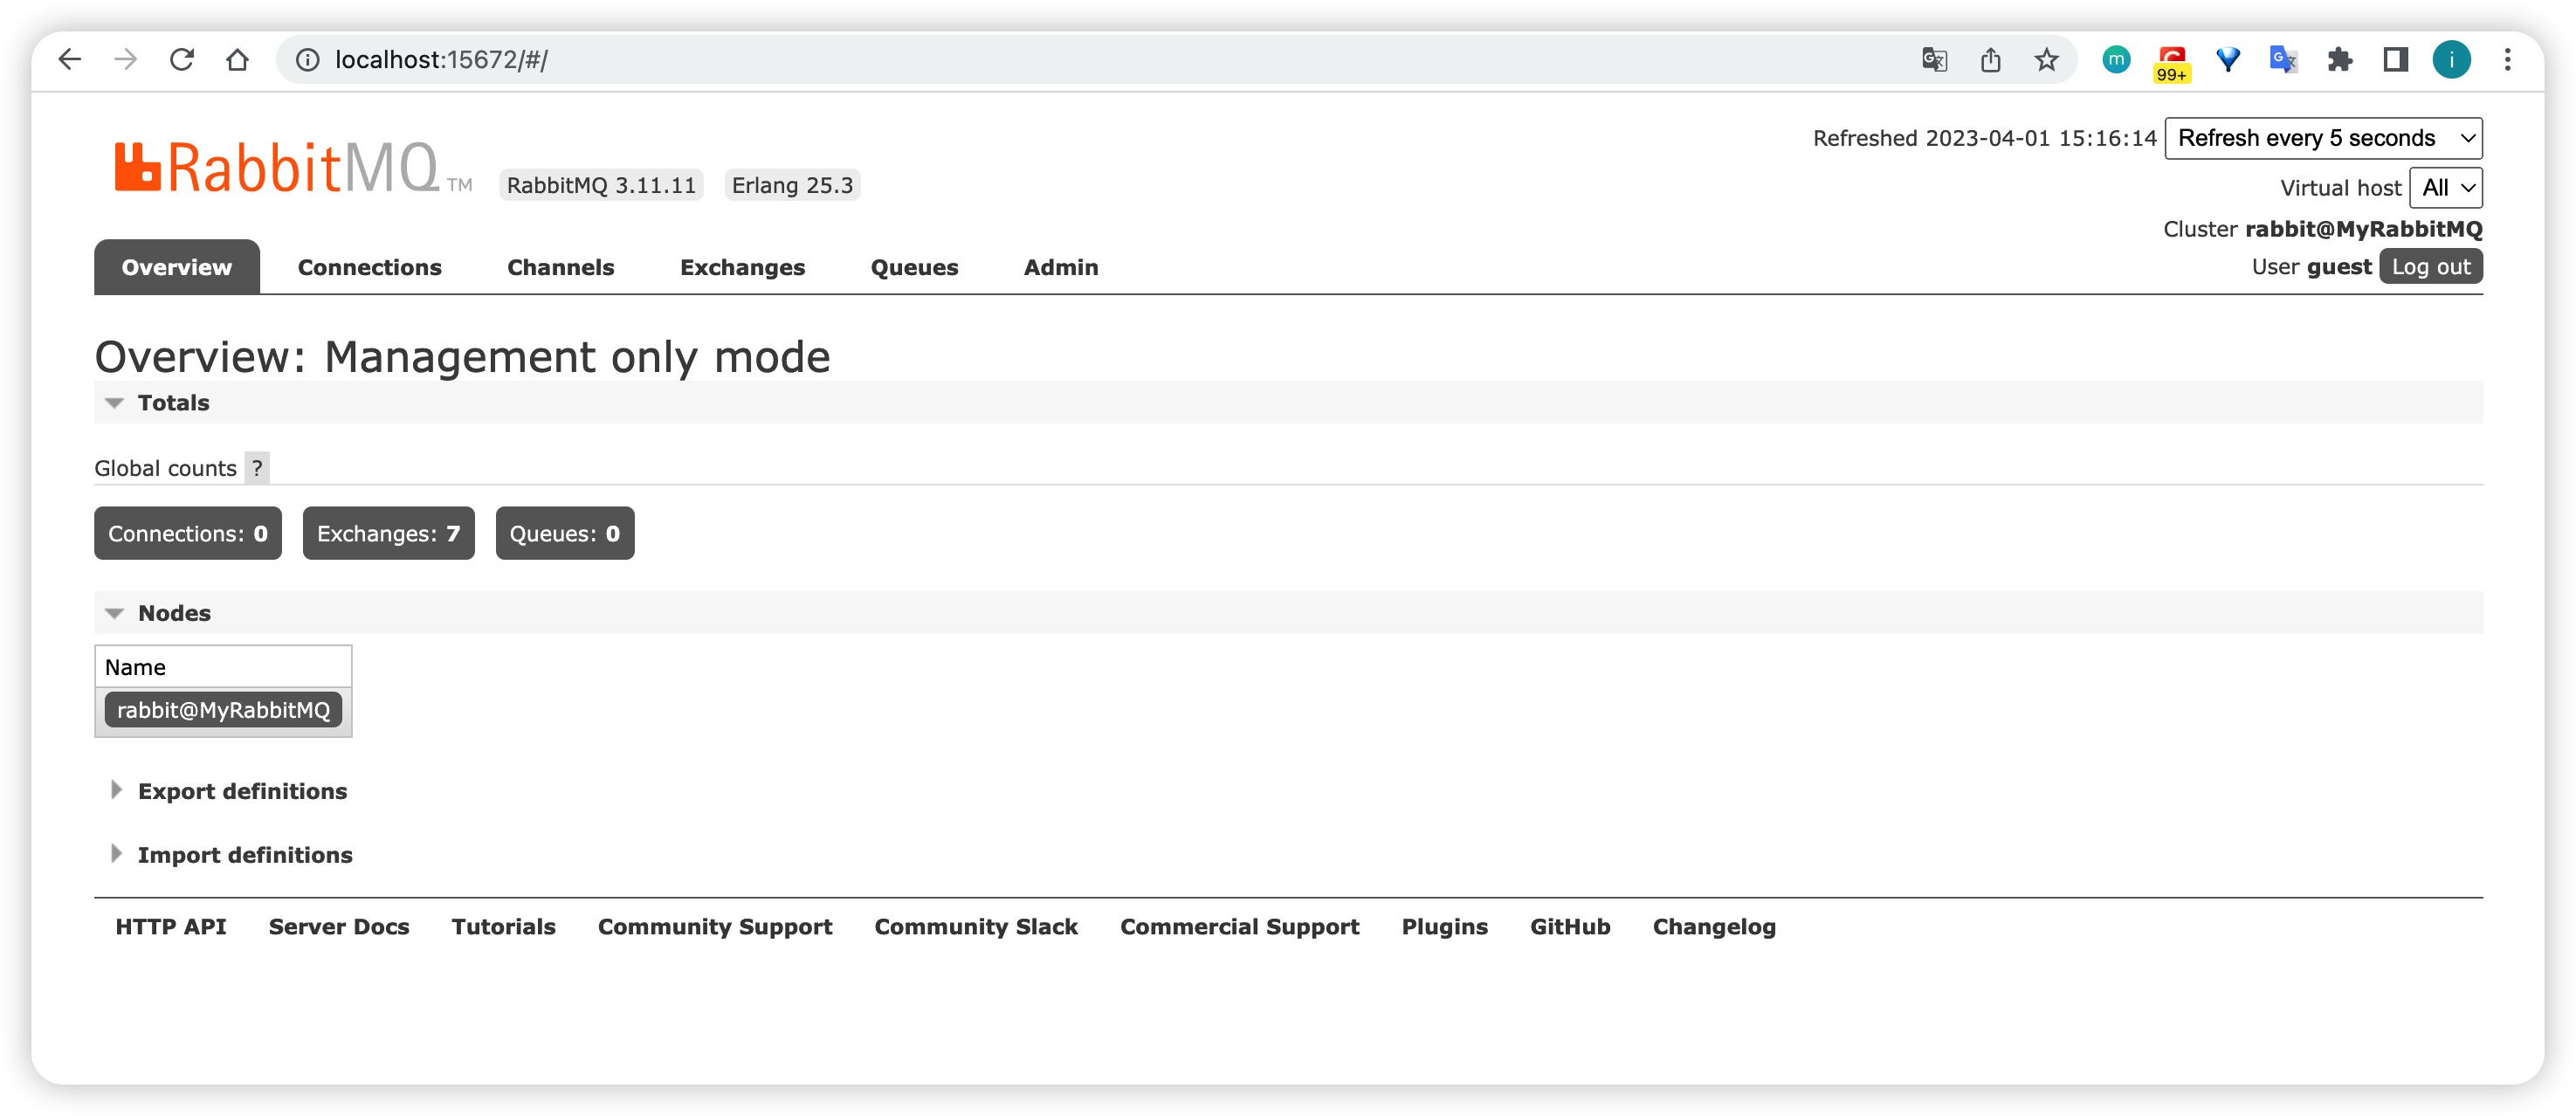Click the RabbitMQ logo

pos(292,167)
